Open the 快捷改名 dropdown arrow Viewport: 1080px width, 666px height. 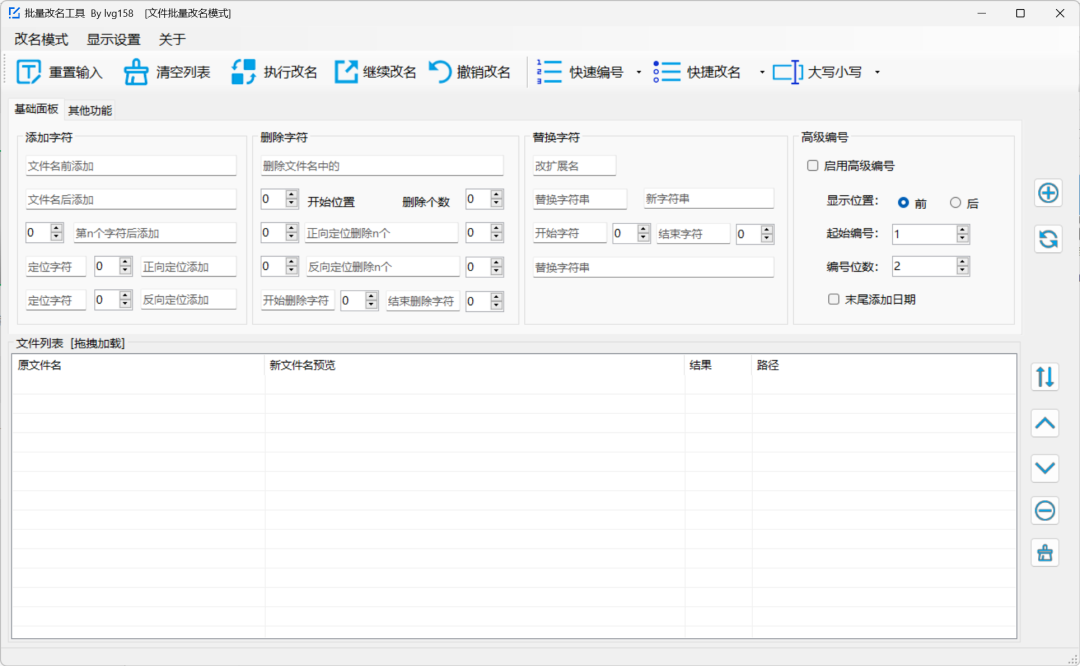click(762, 72)
